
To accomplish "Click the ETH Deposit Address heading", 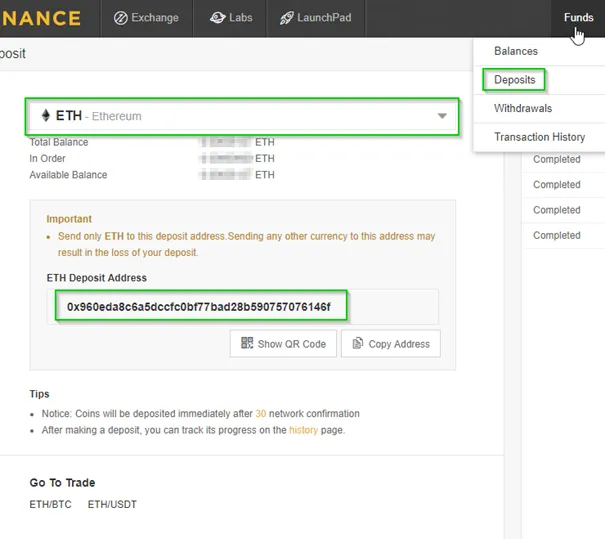I will click(x=96, y=278).
